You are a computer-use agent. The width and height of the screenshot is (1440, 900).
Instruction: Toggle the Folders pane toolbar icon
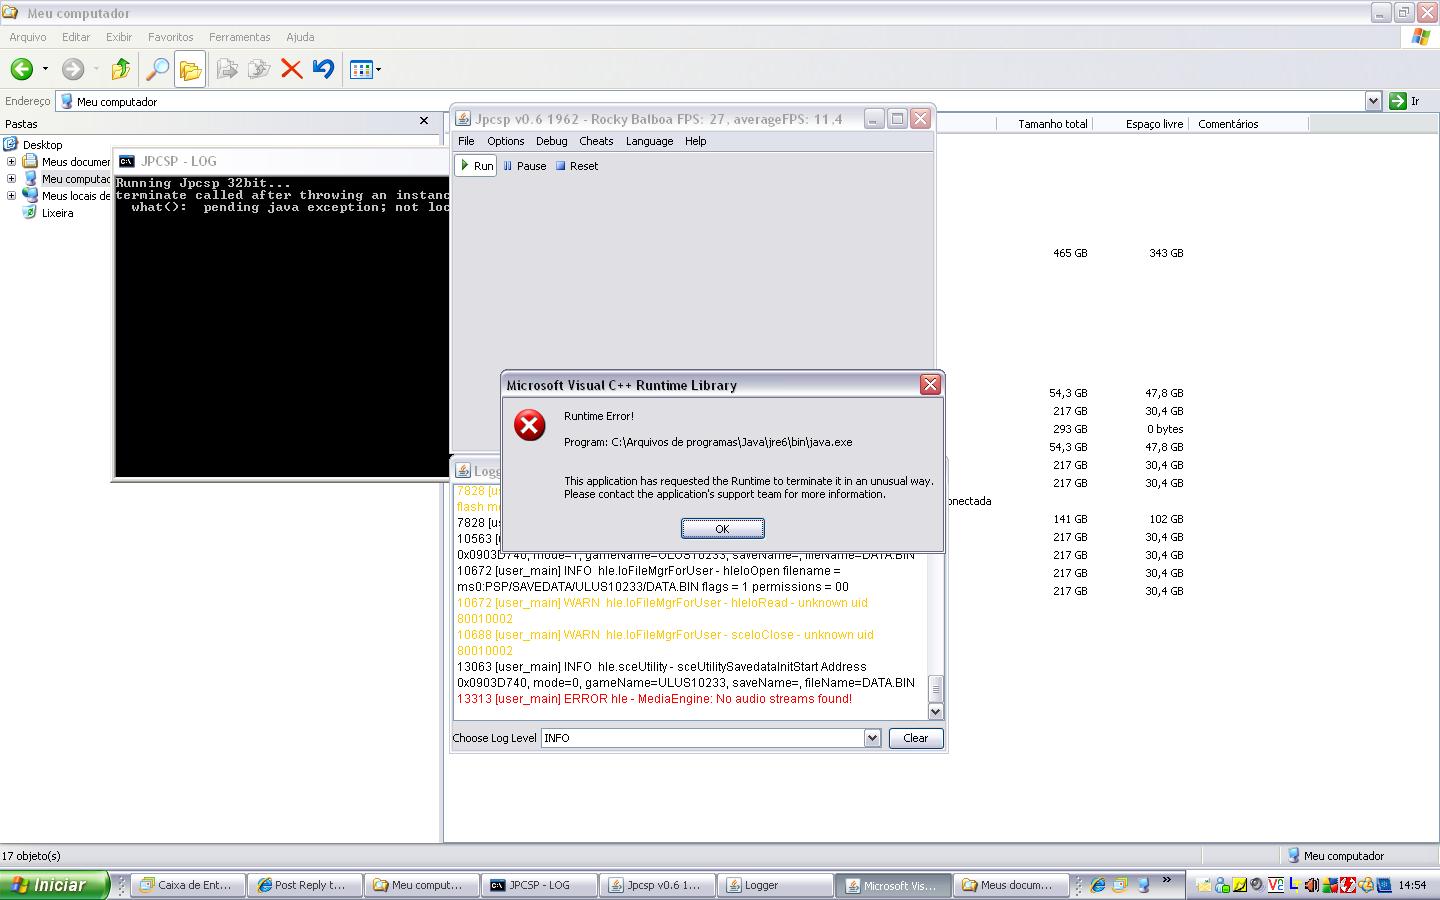[190, 69]
